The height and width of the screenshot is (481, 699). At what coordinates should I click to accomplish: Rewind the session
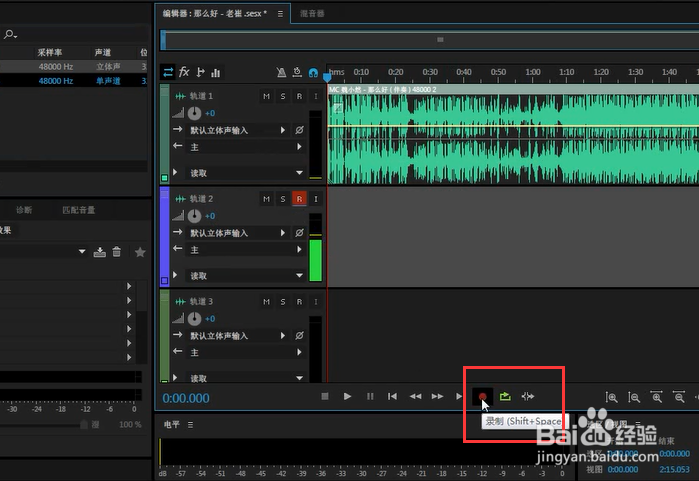(415, 396)
